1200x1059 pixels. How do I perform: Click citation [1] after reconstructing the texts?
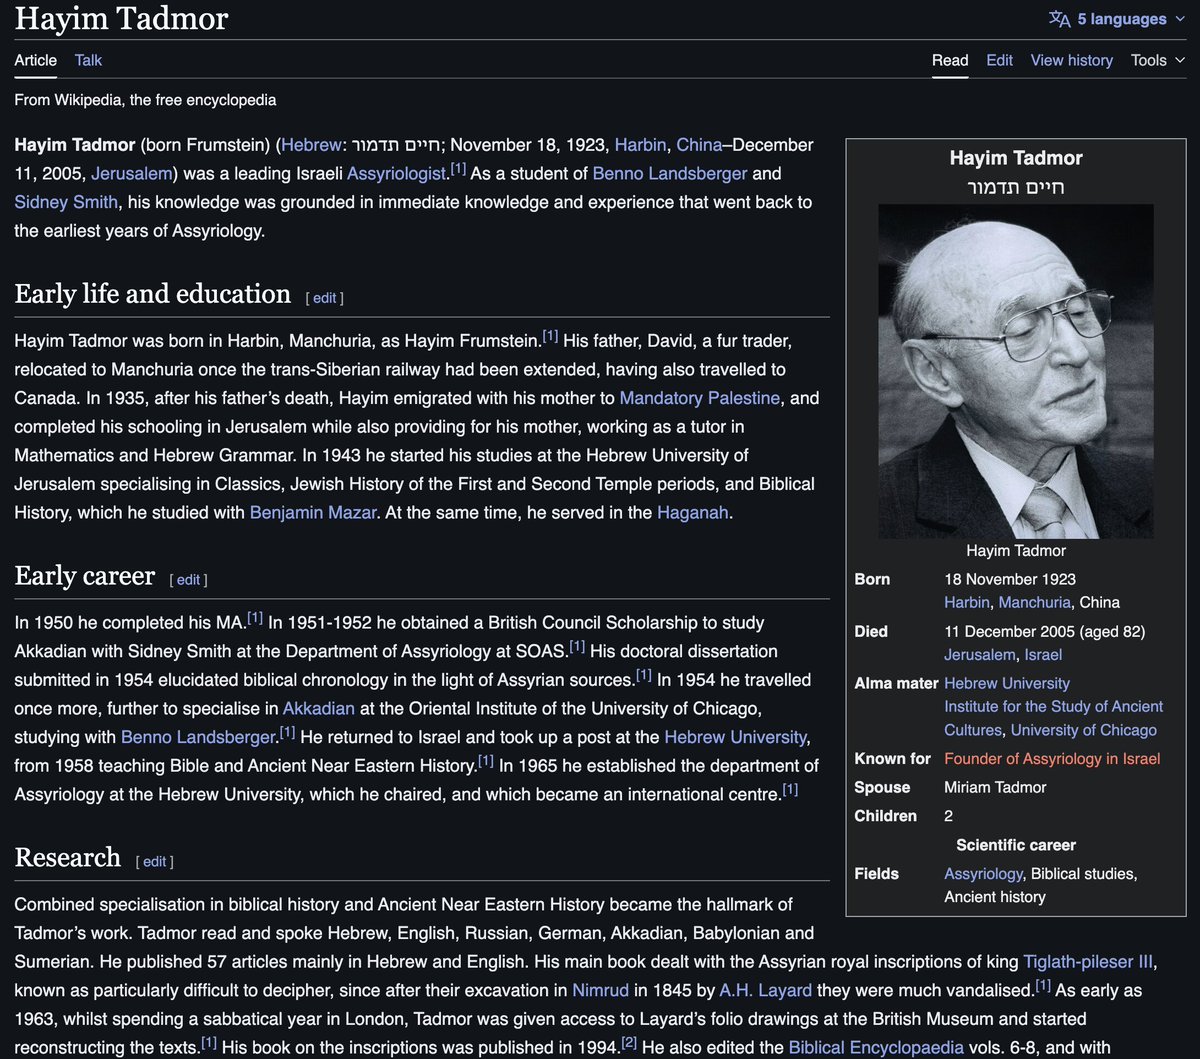tap(209, 1043)
